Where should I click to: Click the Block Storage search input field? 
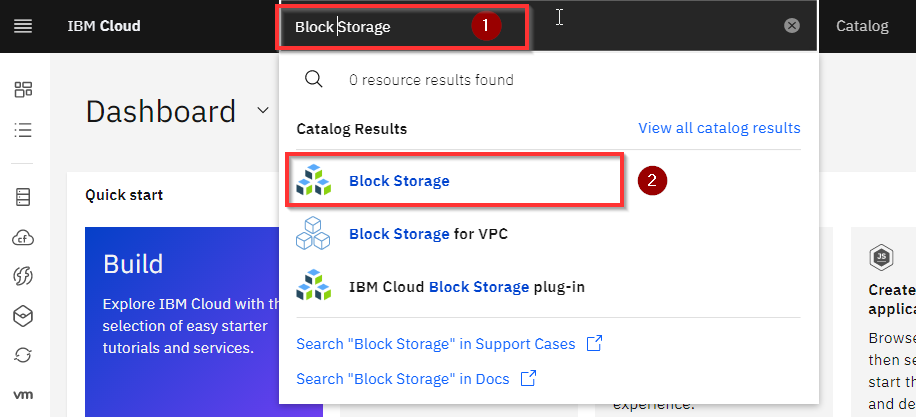[404, 27]
